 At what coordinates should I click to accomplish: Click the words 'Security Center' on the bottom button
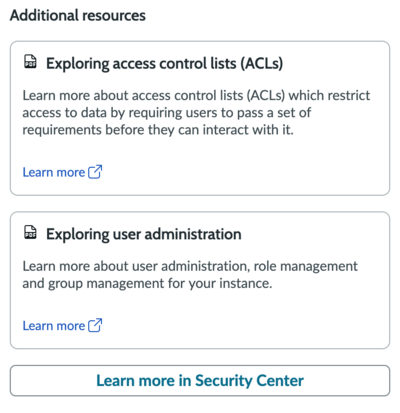pos(249,381)
